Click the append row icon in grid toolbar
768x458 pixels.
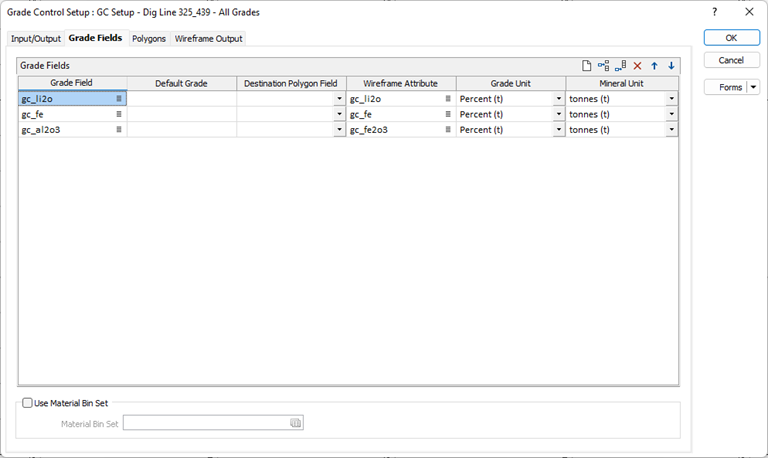tap(621, 66)
